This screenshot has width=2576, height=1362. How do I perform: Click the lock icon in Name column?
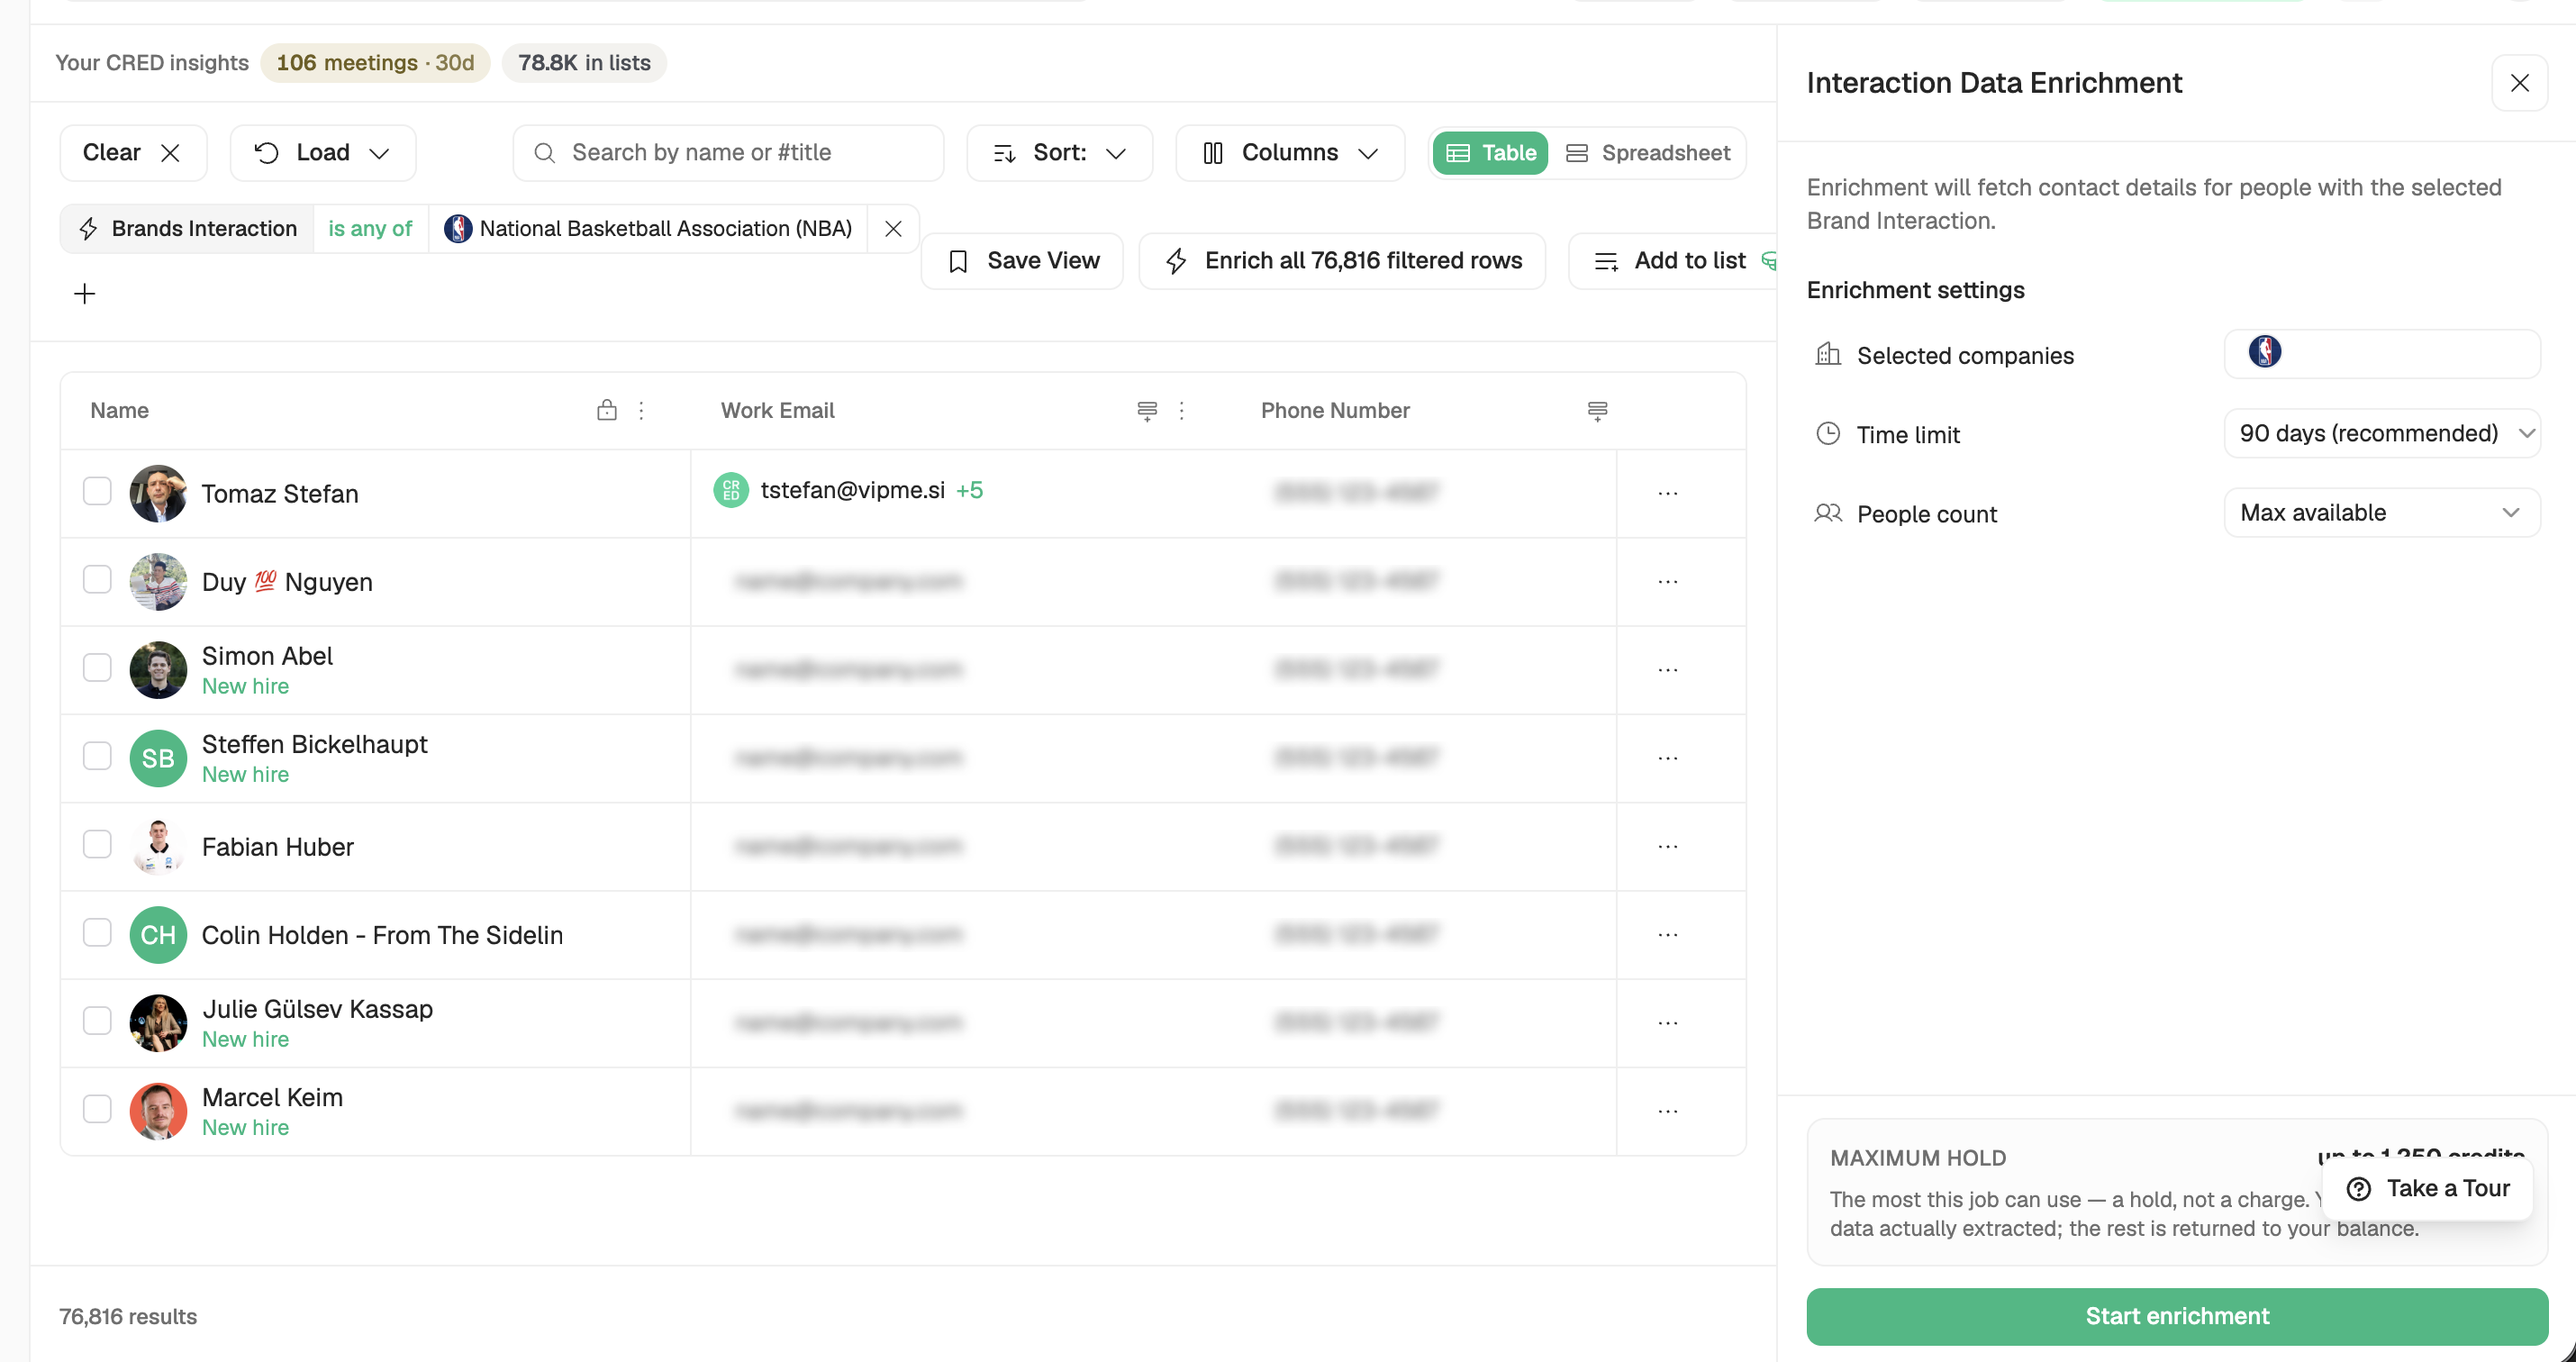(607, 410)
